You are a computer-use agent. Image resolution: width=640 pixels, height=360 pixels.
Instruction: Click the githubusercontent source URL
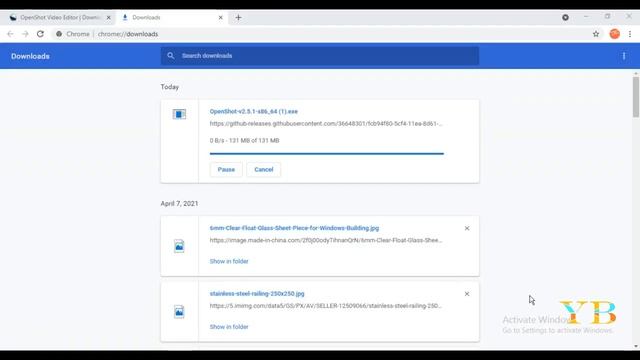326,124
